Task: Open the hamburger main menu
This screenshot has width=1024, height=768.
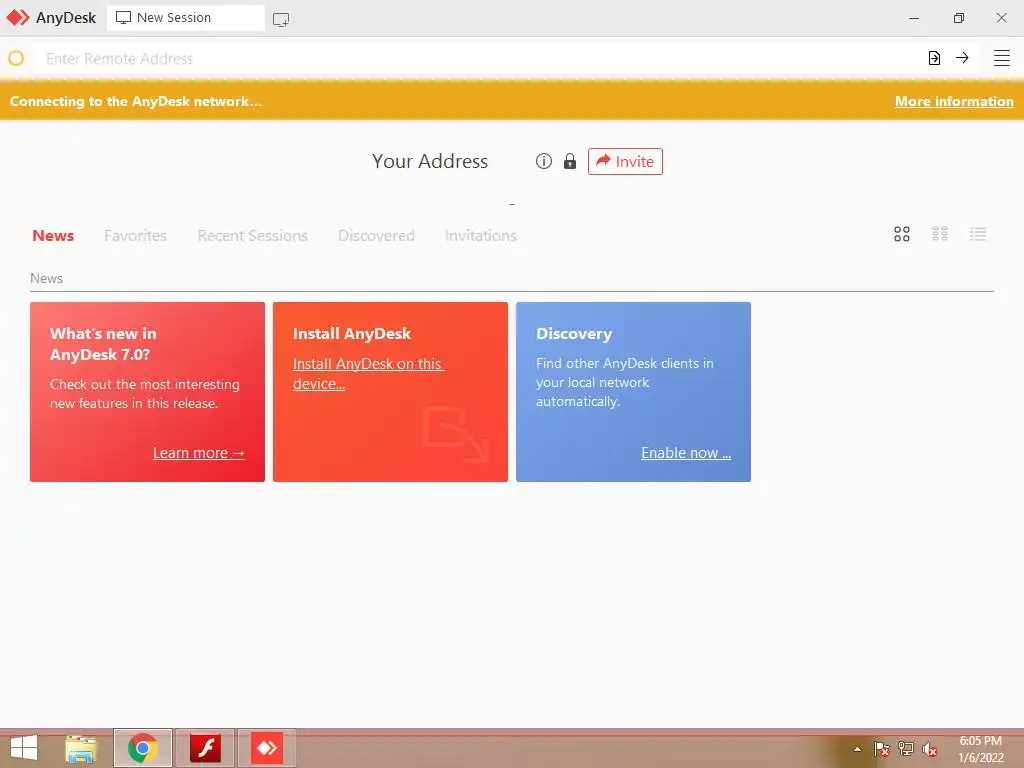Action: (1002, 58)
